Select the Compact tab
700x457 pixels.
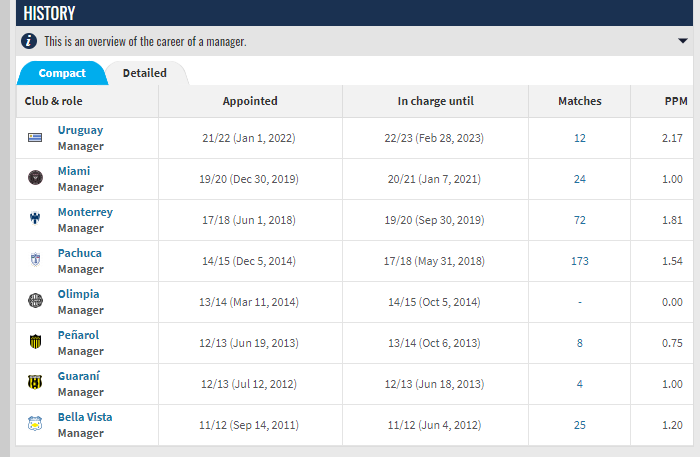pyautogui.click(x=62, y=73)
